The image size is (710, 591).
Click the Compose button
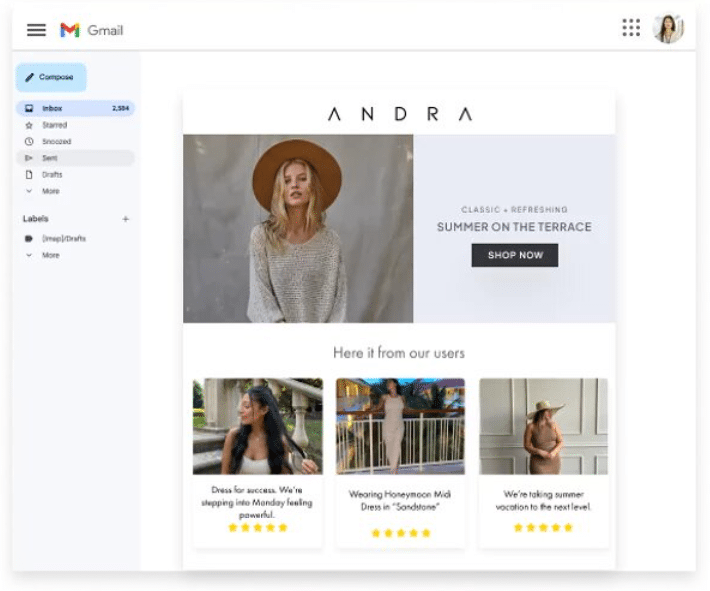[50, 77]
